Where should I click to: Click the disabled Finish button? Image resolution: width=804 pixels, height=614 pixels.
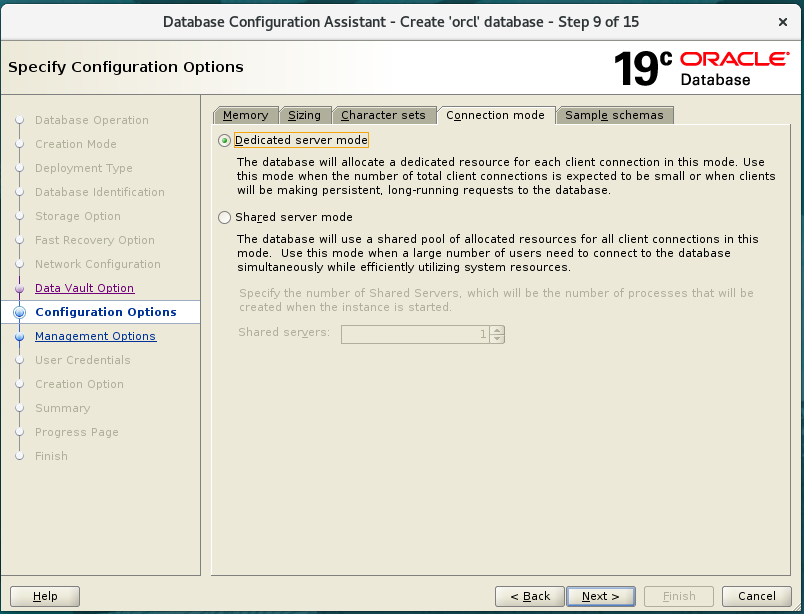click(679, 596)
